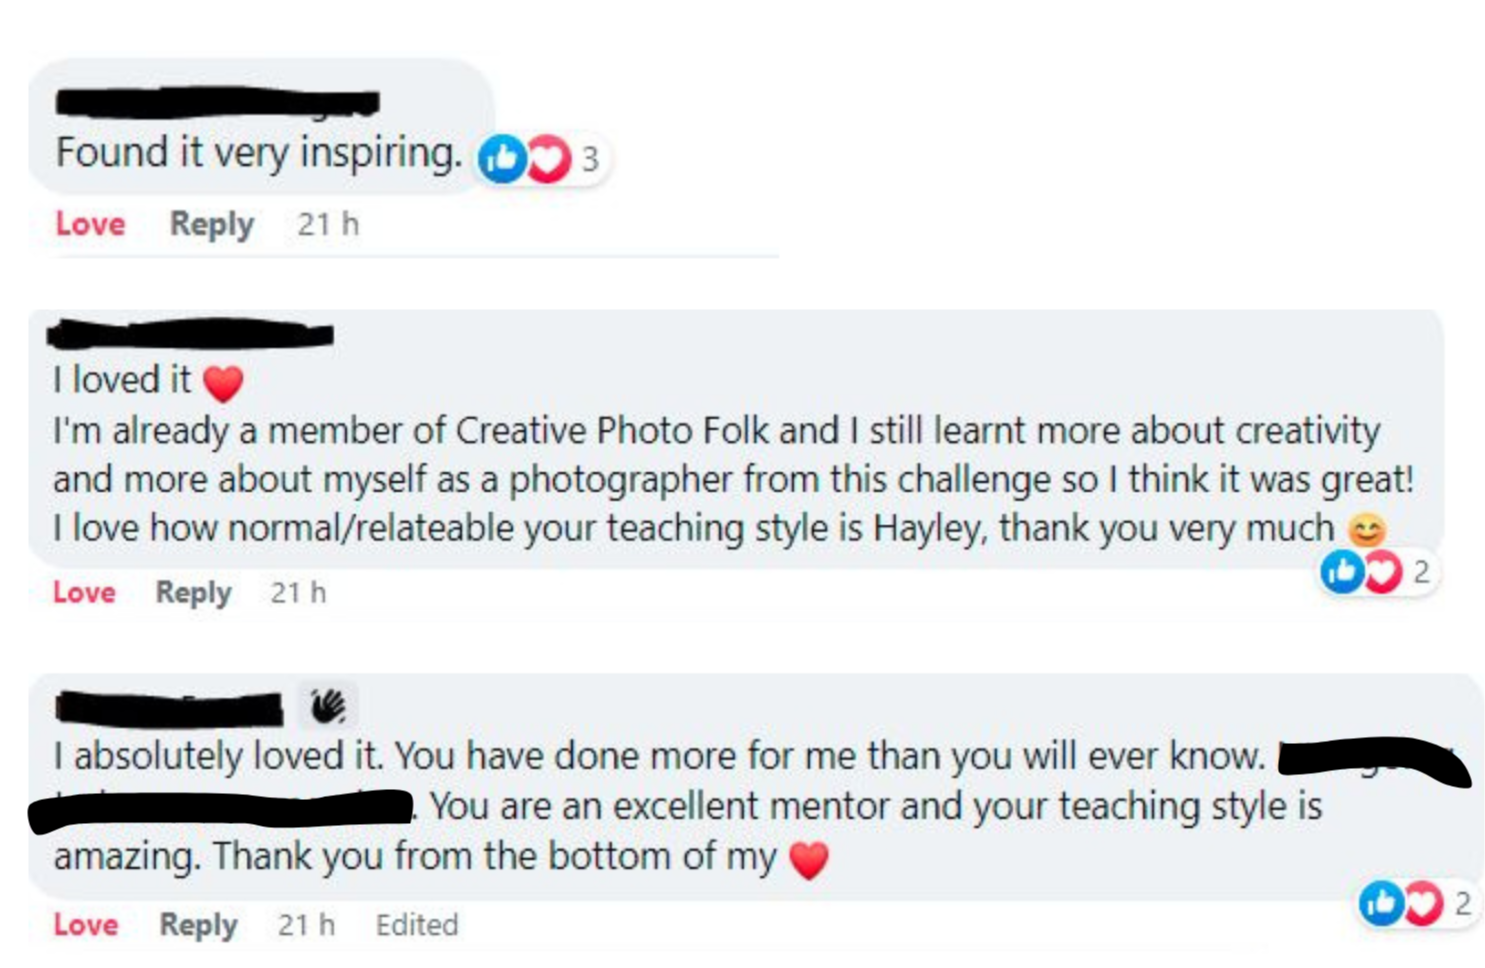The image size is (1485, 968).
Task: Click the waving hand badge beside commenter name
Action: tap(327, 706)
